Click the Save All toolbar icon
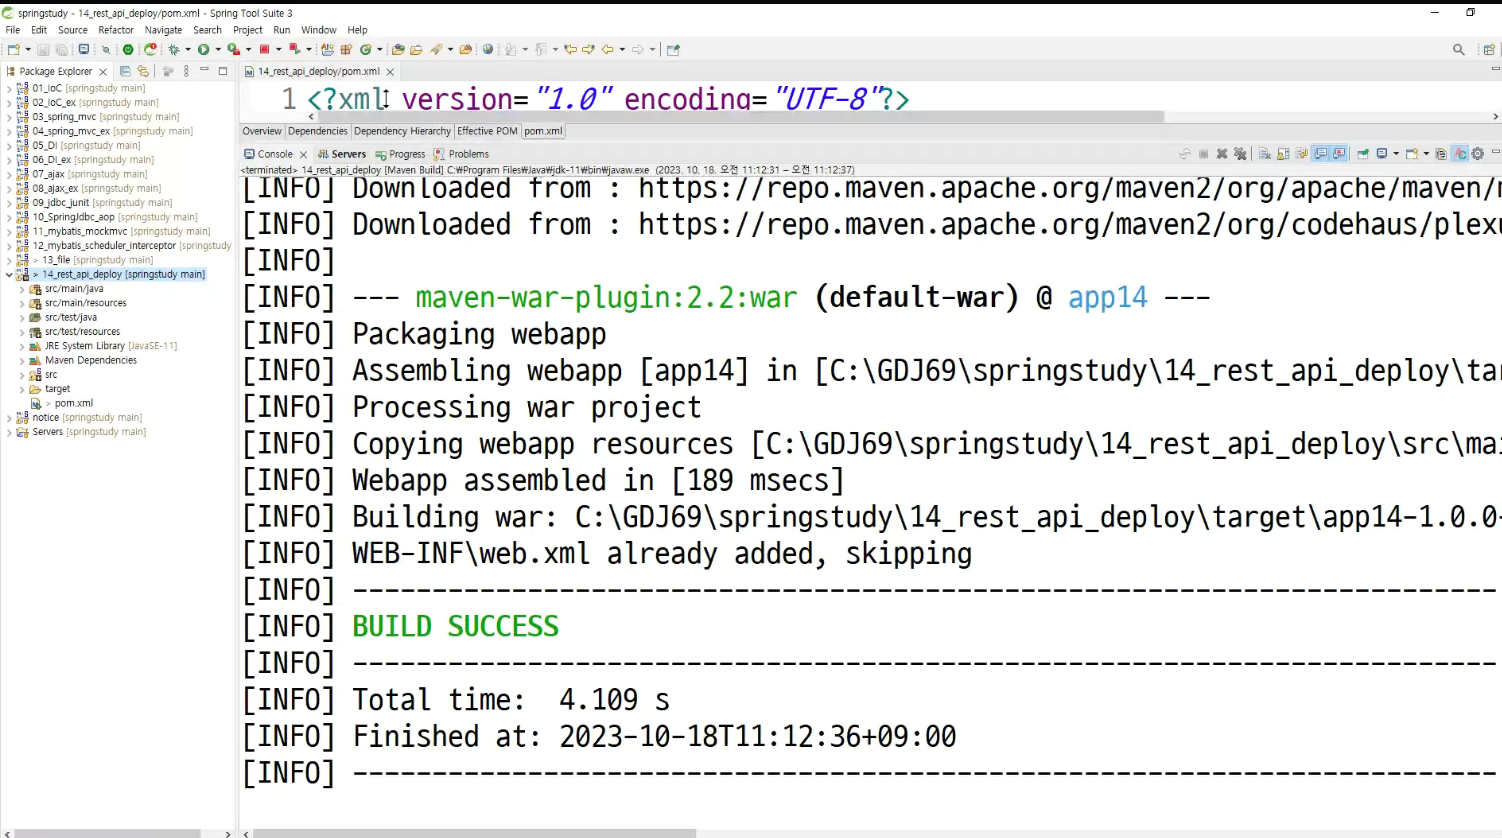 point(61,49)
